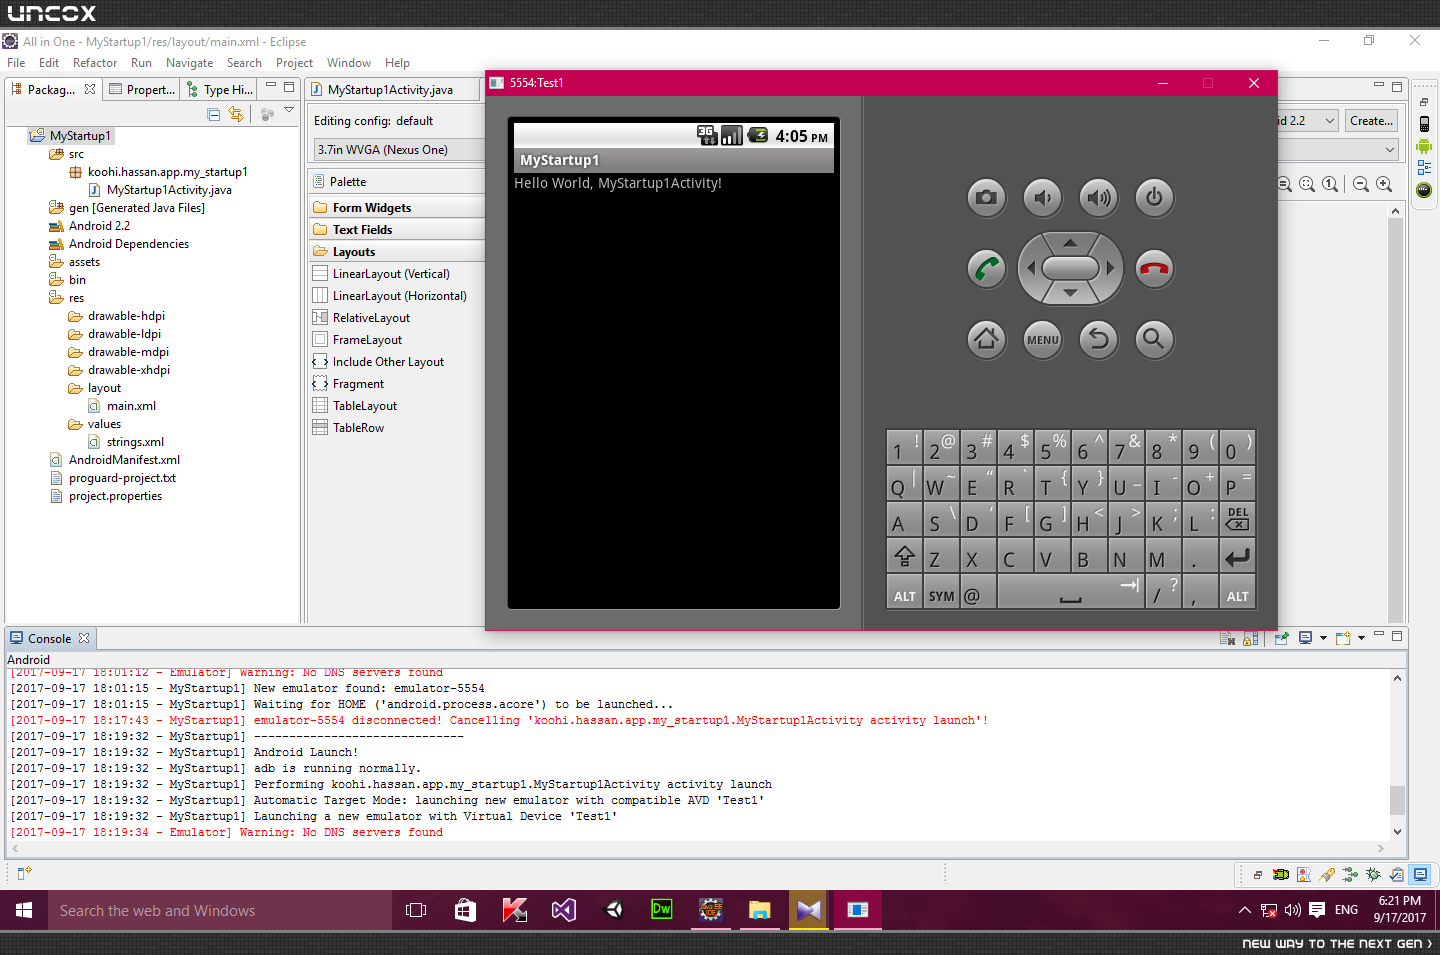The image size is (1440, 955).
Task: Open Dreamweaver from the taskbar
Action: click(661, 911)
